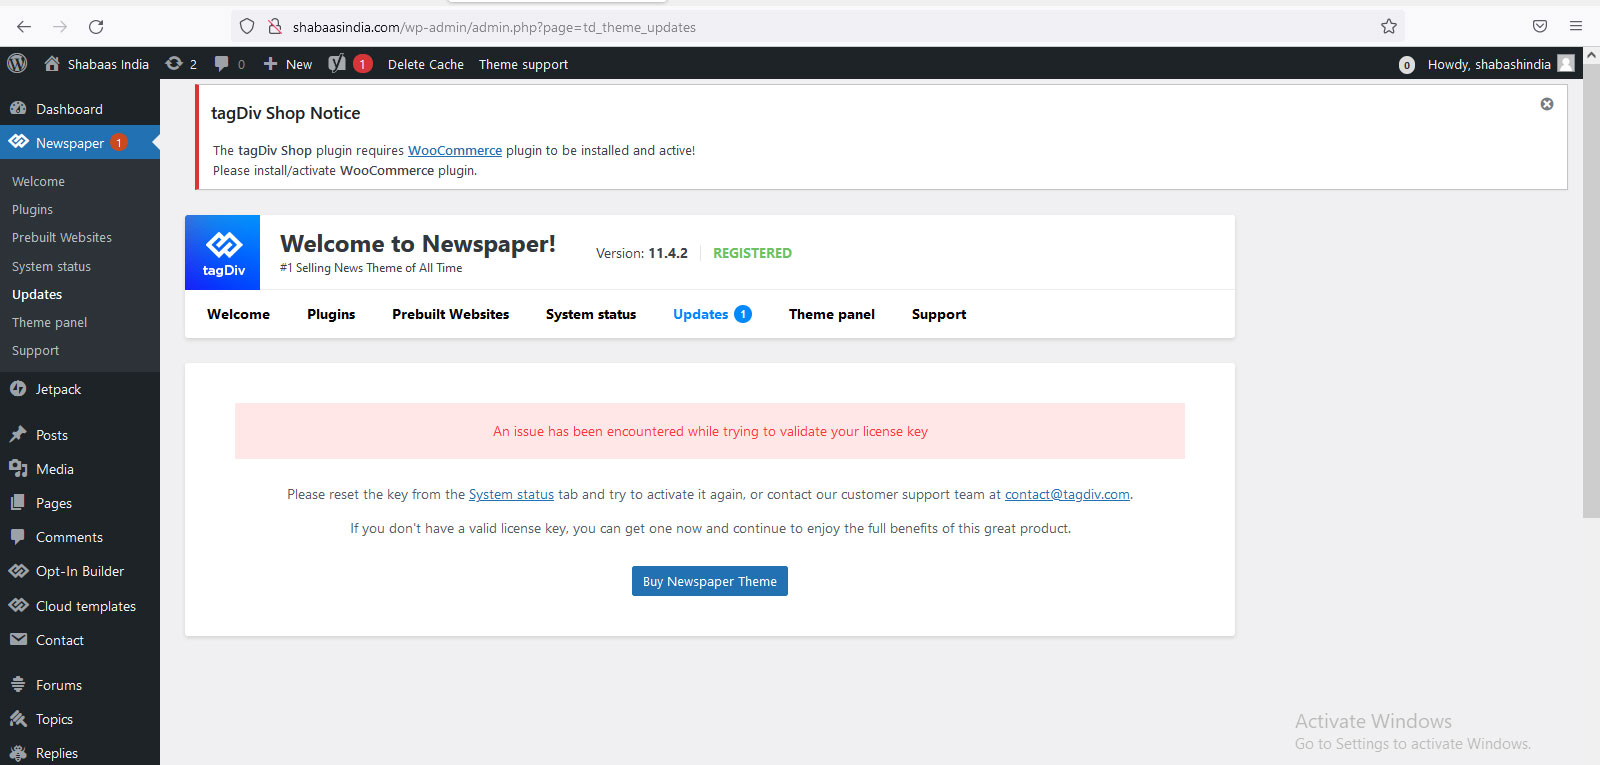Open Cloud templates in the sidebar
This screenshot has width=1600, height=765.
[80, 606]
